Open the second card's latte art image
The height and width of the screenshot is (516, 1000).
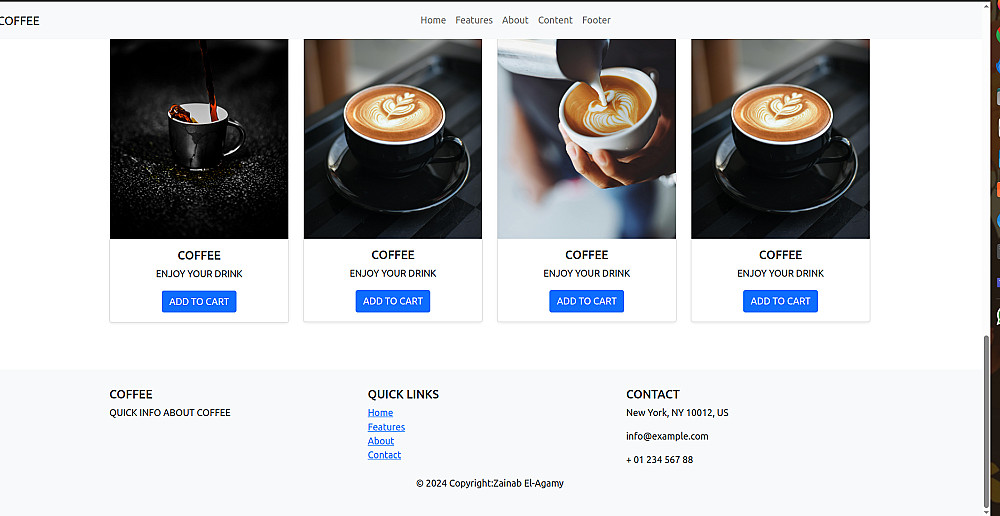point(393,139)
